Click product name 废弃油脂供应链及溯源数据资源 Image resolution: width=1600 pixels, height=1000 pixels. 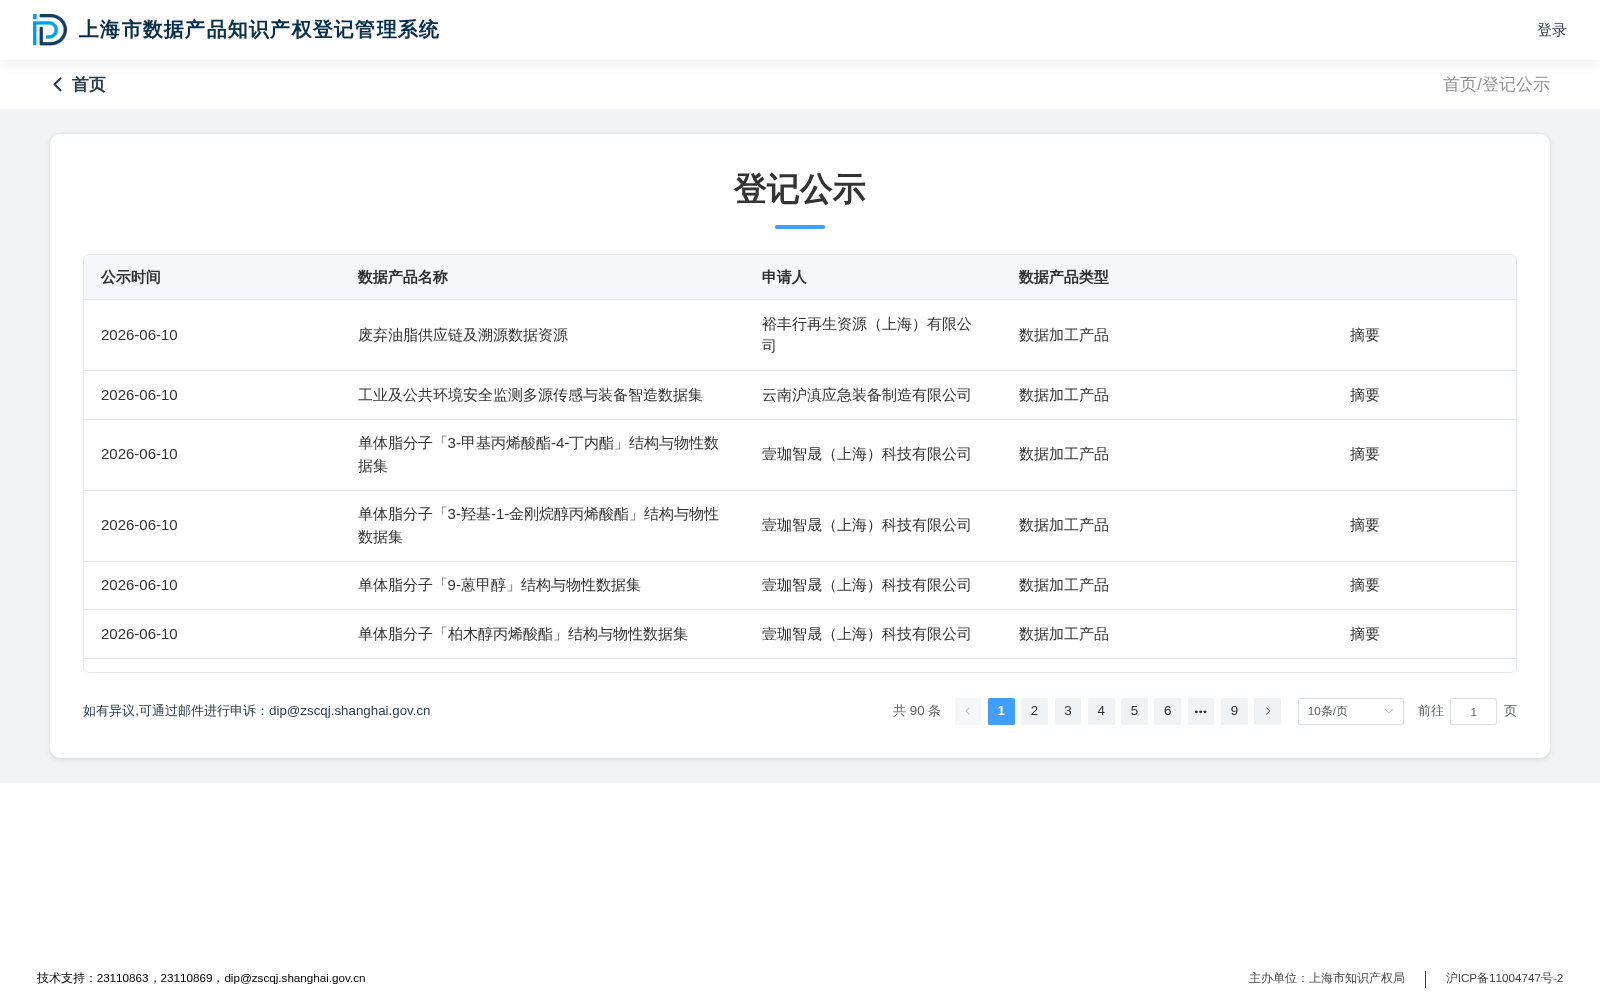click(463, 335)
